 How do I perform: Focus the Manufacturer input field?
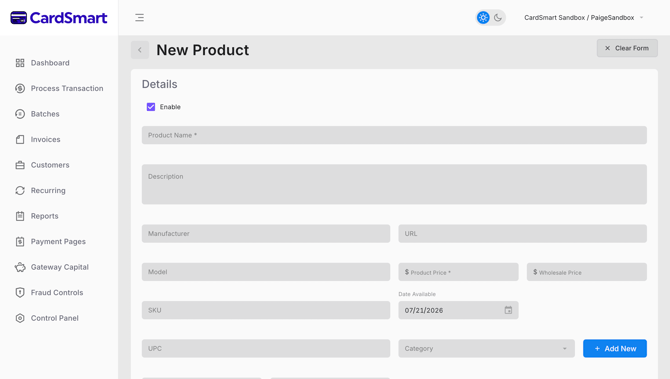click(x=266, y=234)
